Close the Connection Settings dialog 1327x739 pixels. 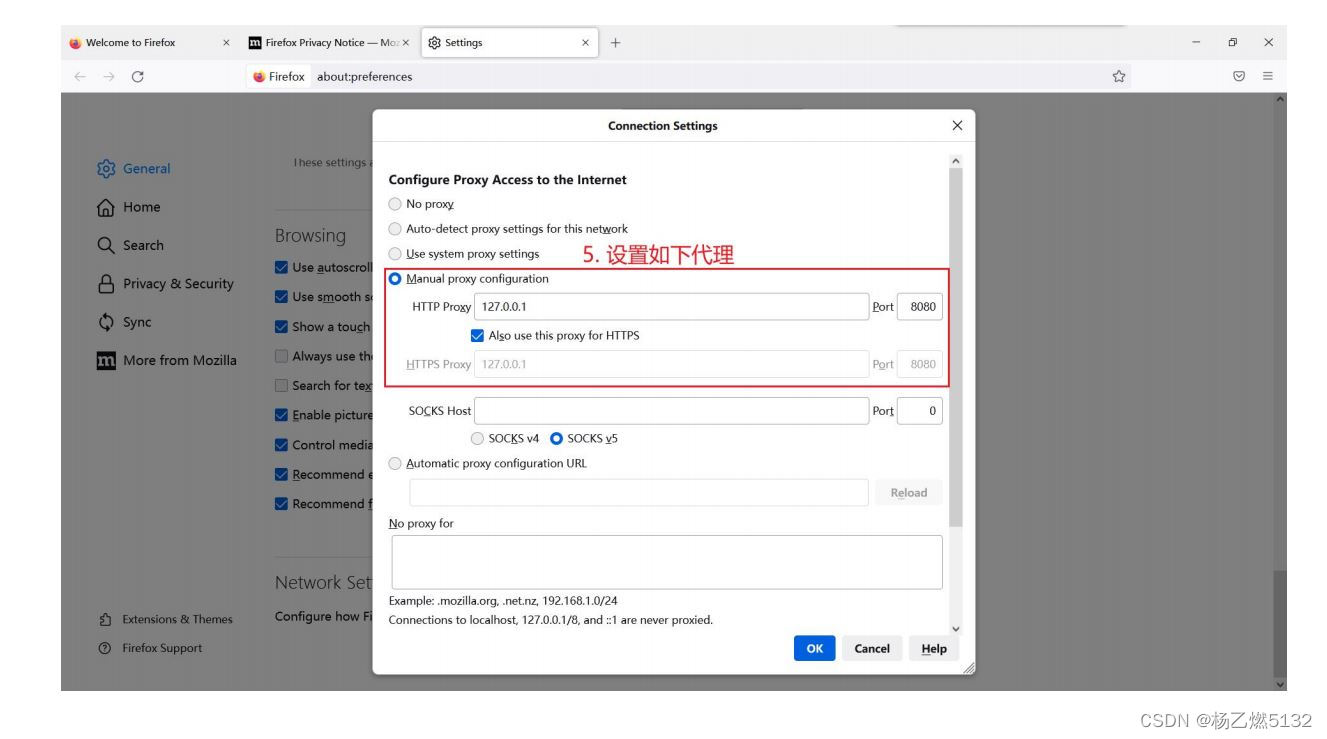[x=957, y=126]
